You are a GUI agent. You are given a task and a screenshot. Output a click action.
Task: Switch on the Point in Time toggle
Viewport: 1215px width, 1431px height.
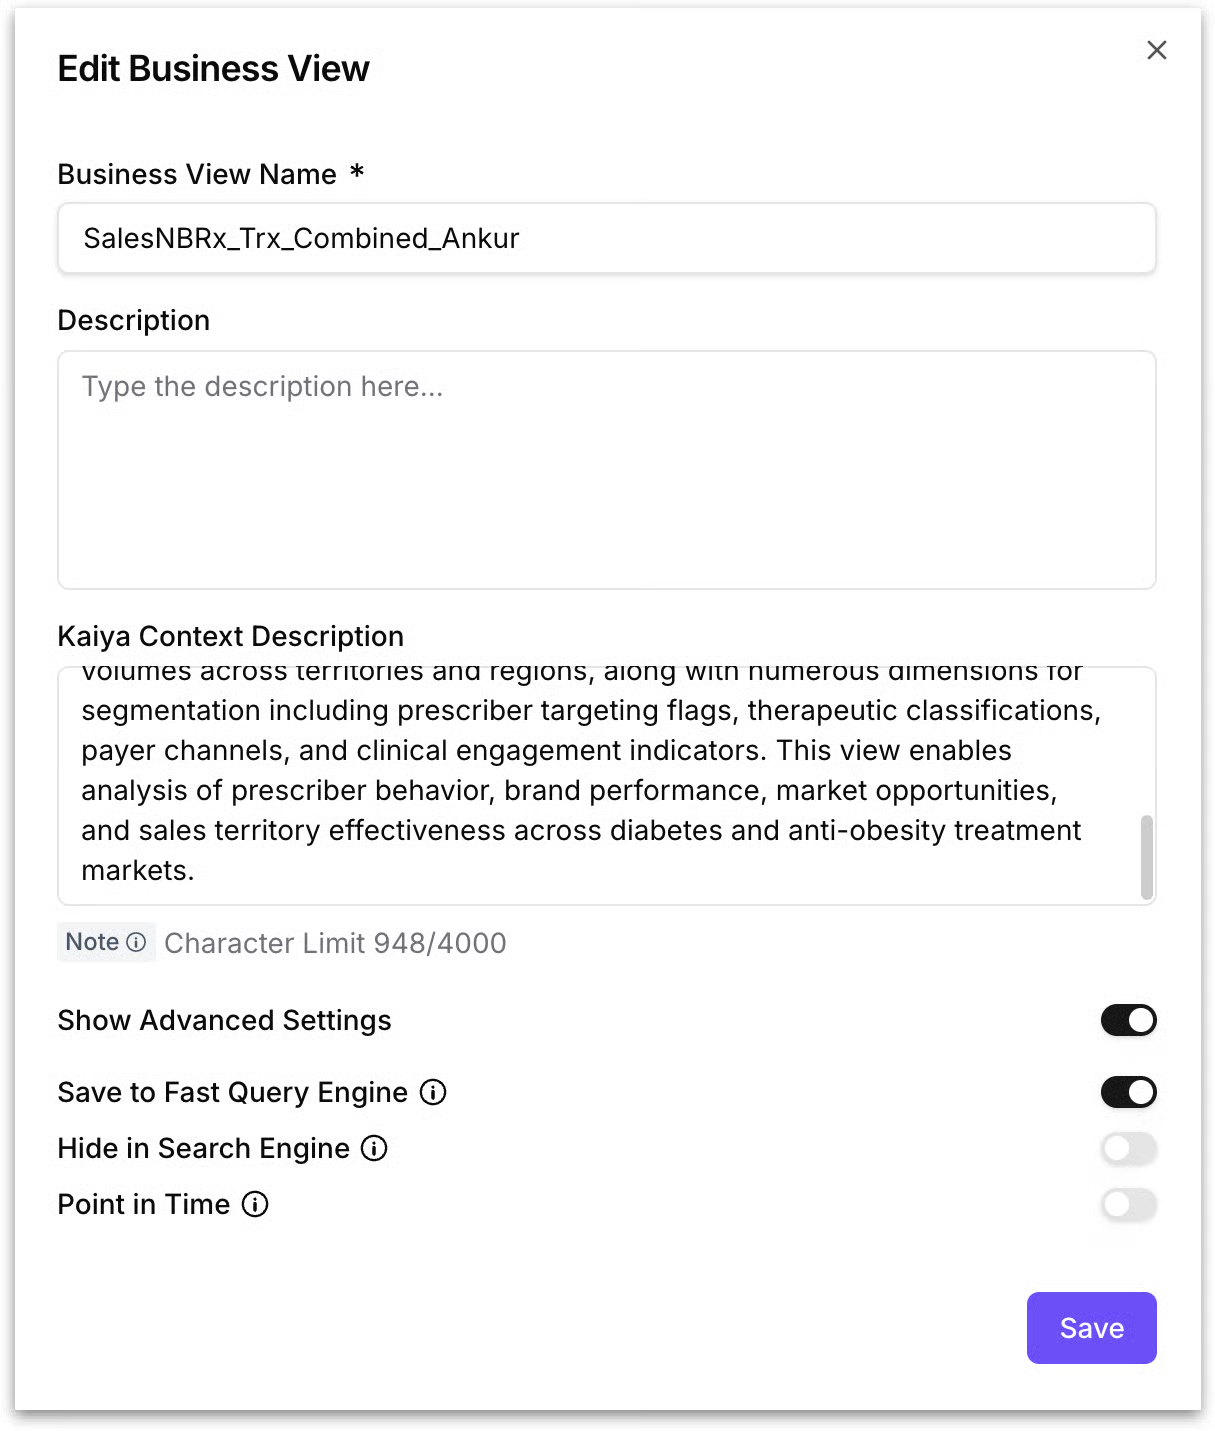(x=1128, y=1204)
